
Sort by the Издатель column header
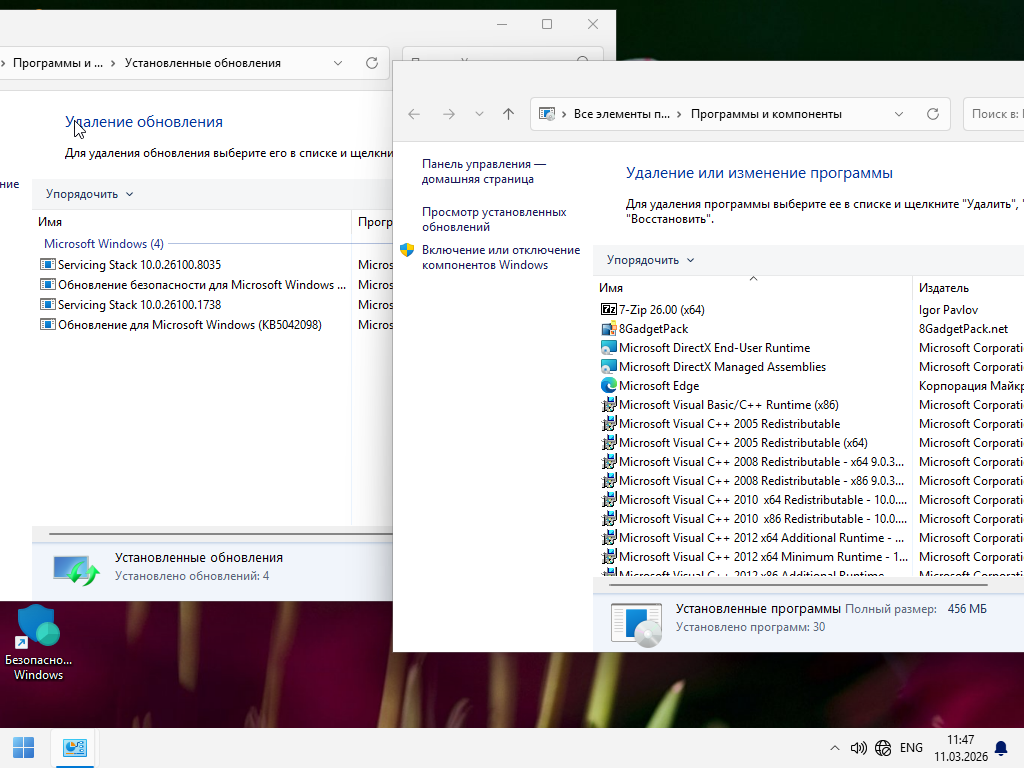pos(944,288)
